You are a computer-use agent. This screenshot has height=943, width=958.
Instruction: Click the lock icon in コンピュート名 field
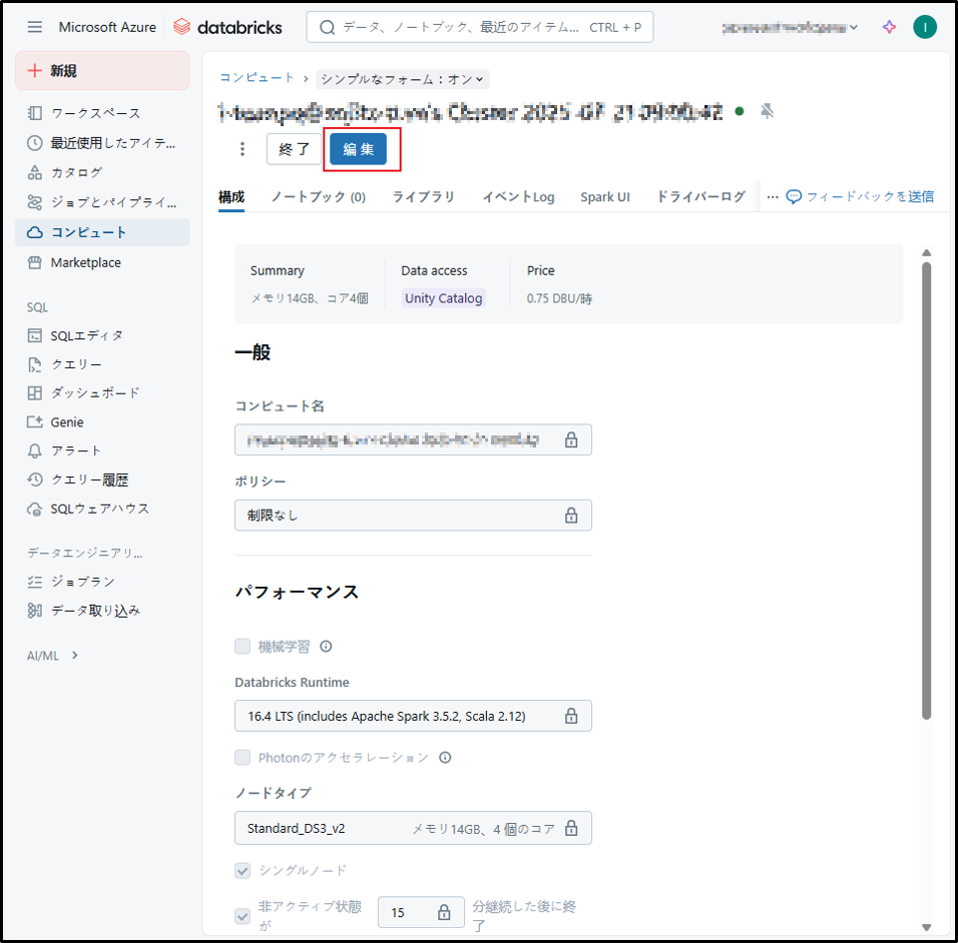tap(571, 439)
